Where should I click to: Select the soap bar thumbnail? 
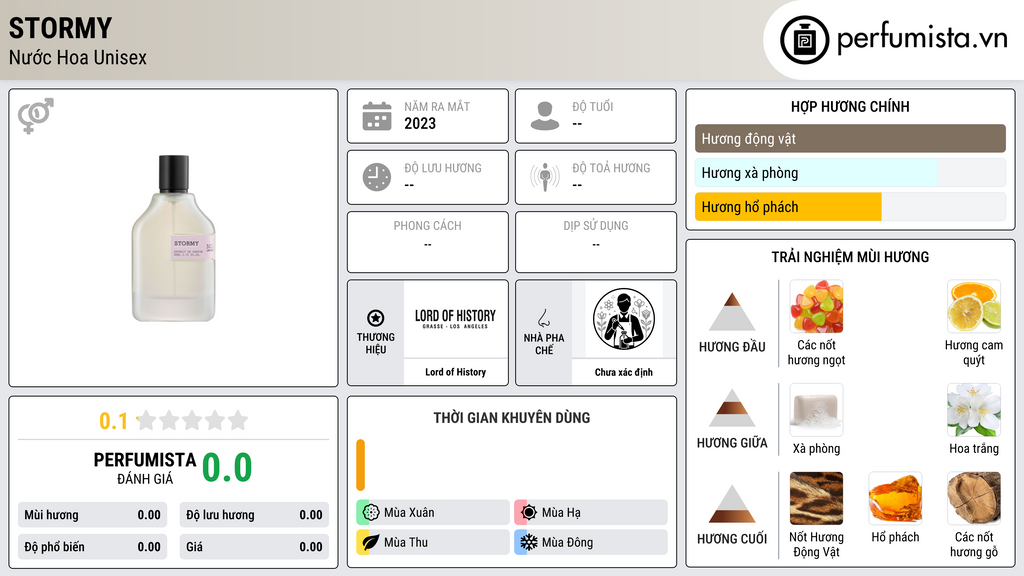pos(816,409)
